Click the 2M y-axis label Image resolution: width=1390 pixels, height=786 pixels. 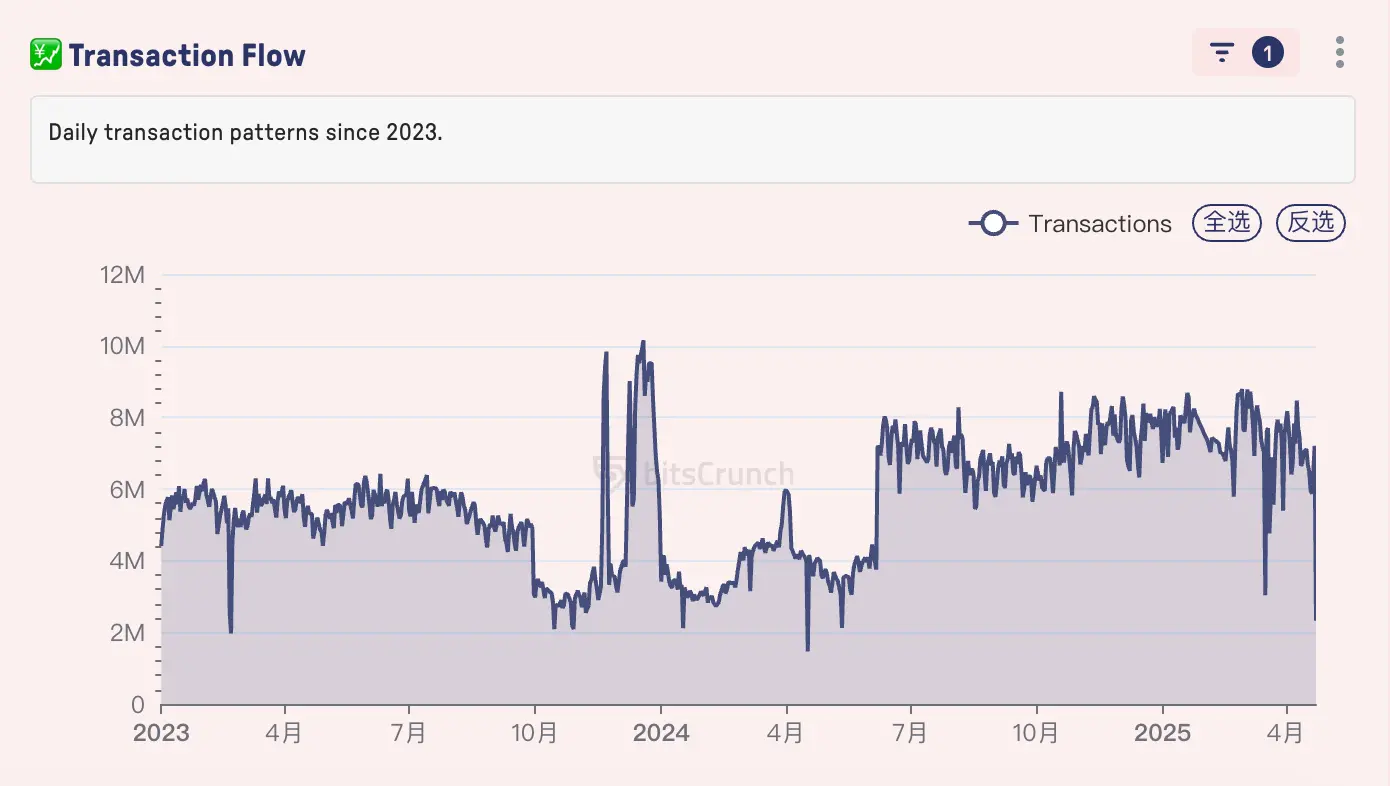pyautogui.click(x=127, y=633)
